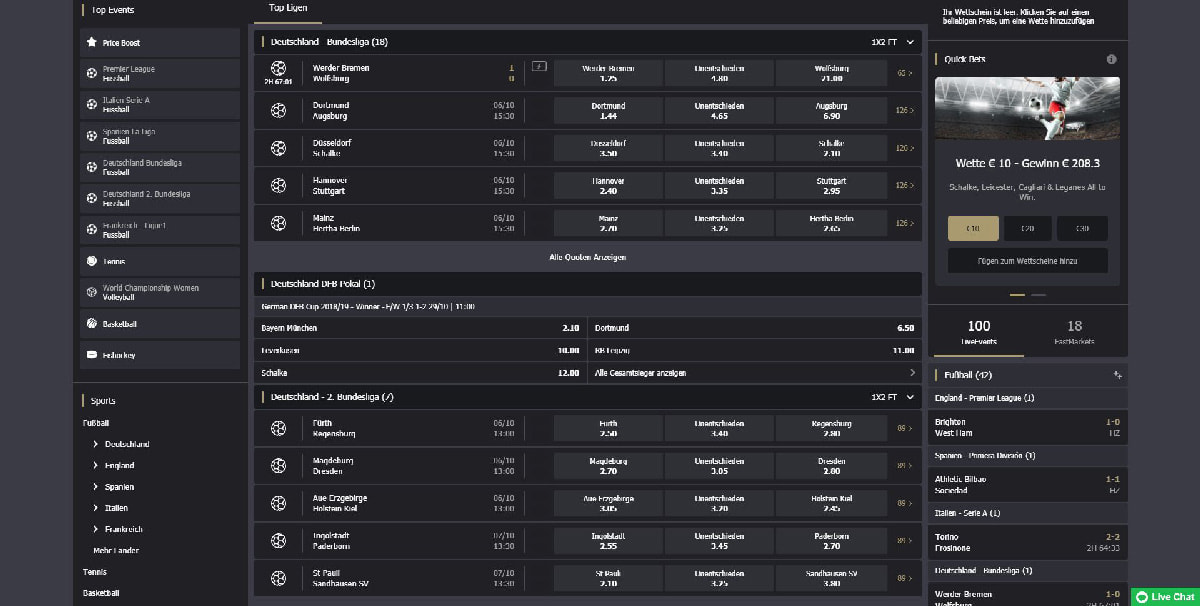Select Fußball in the Sports menu
Image resolution: width=1200 pixels, height=606 pixels.
(x=97, y=423)
